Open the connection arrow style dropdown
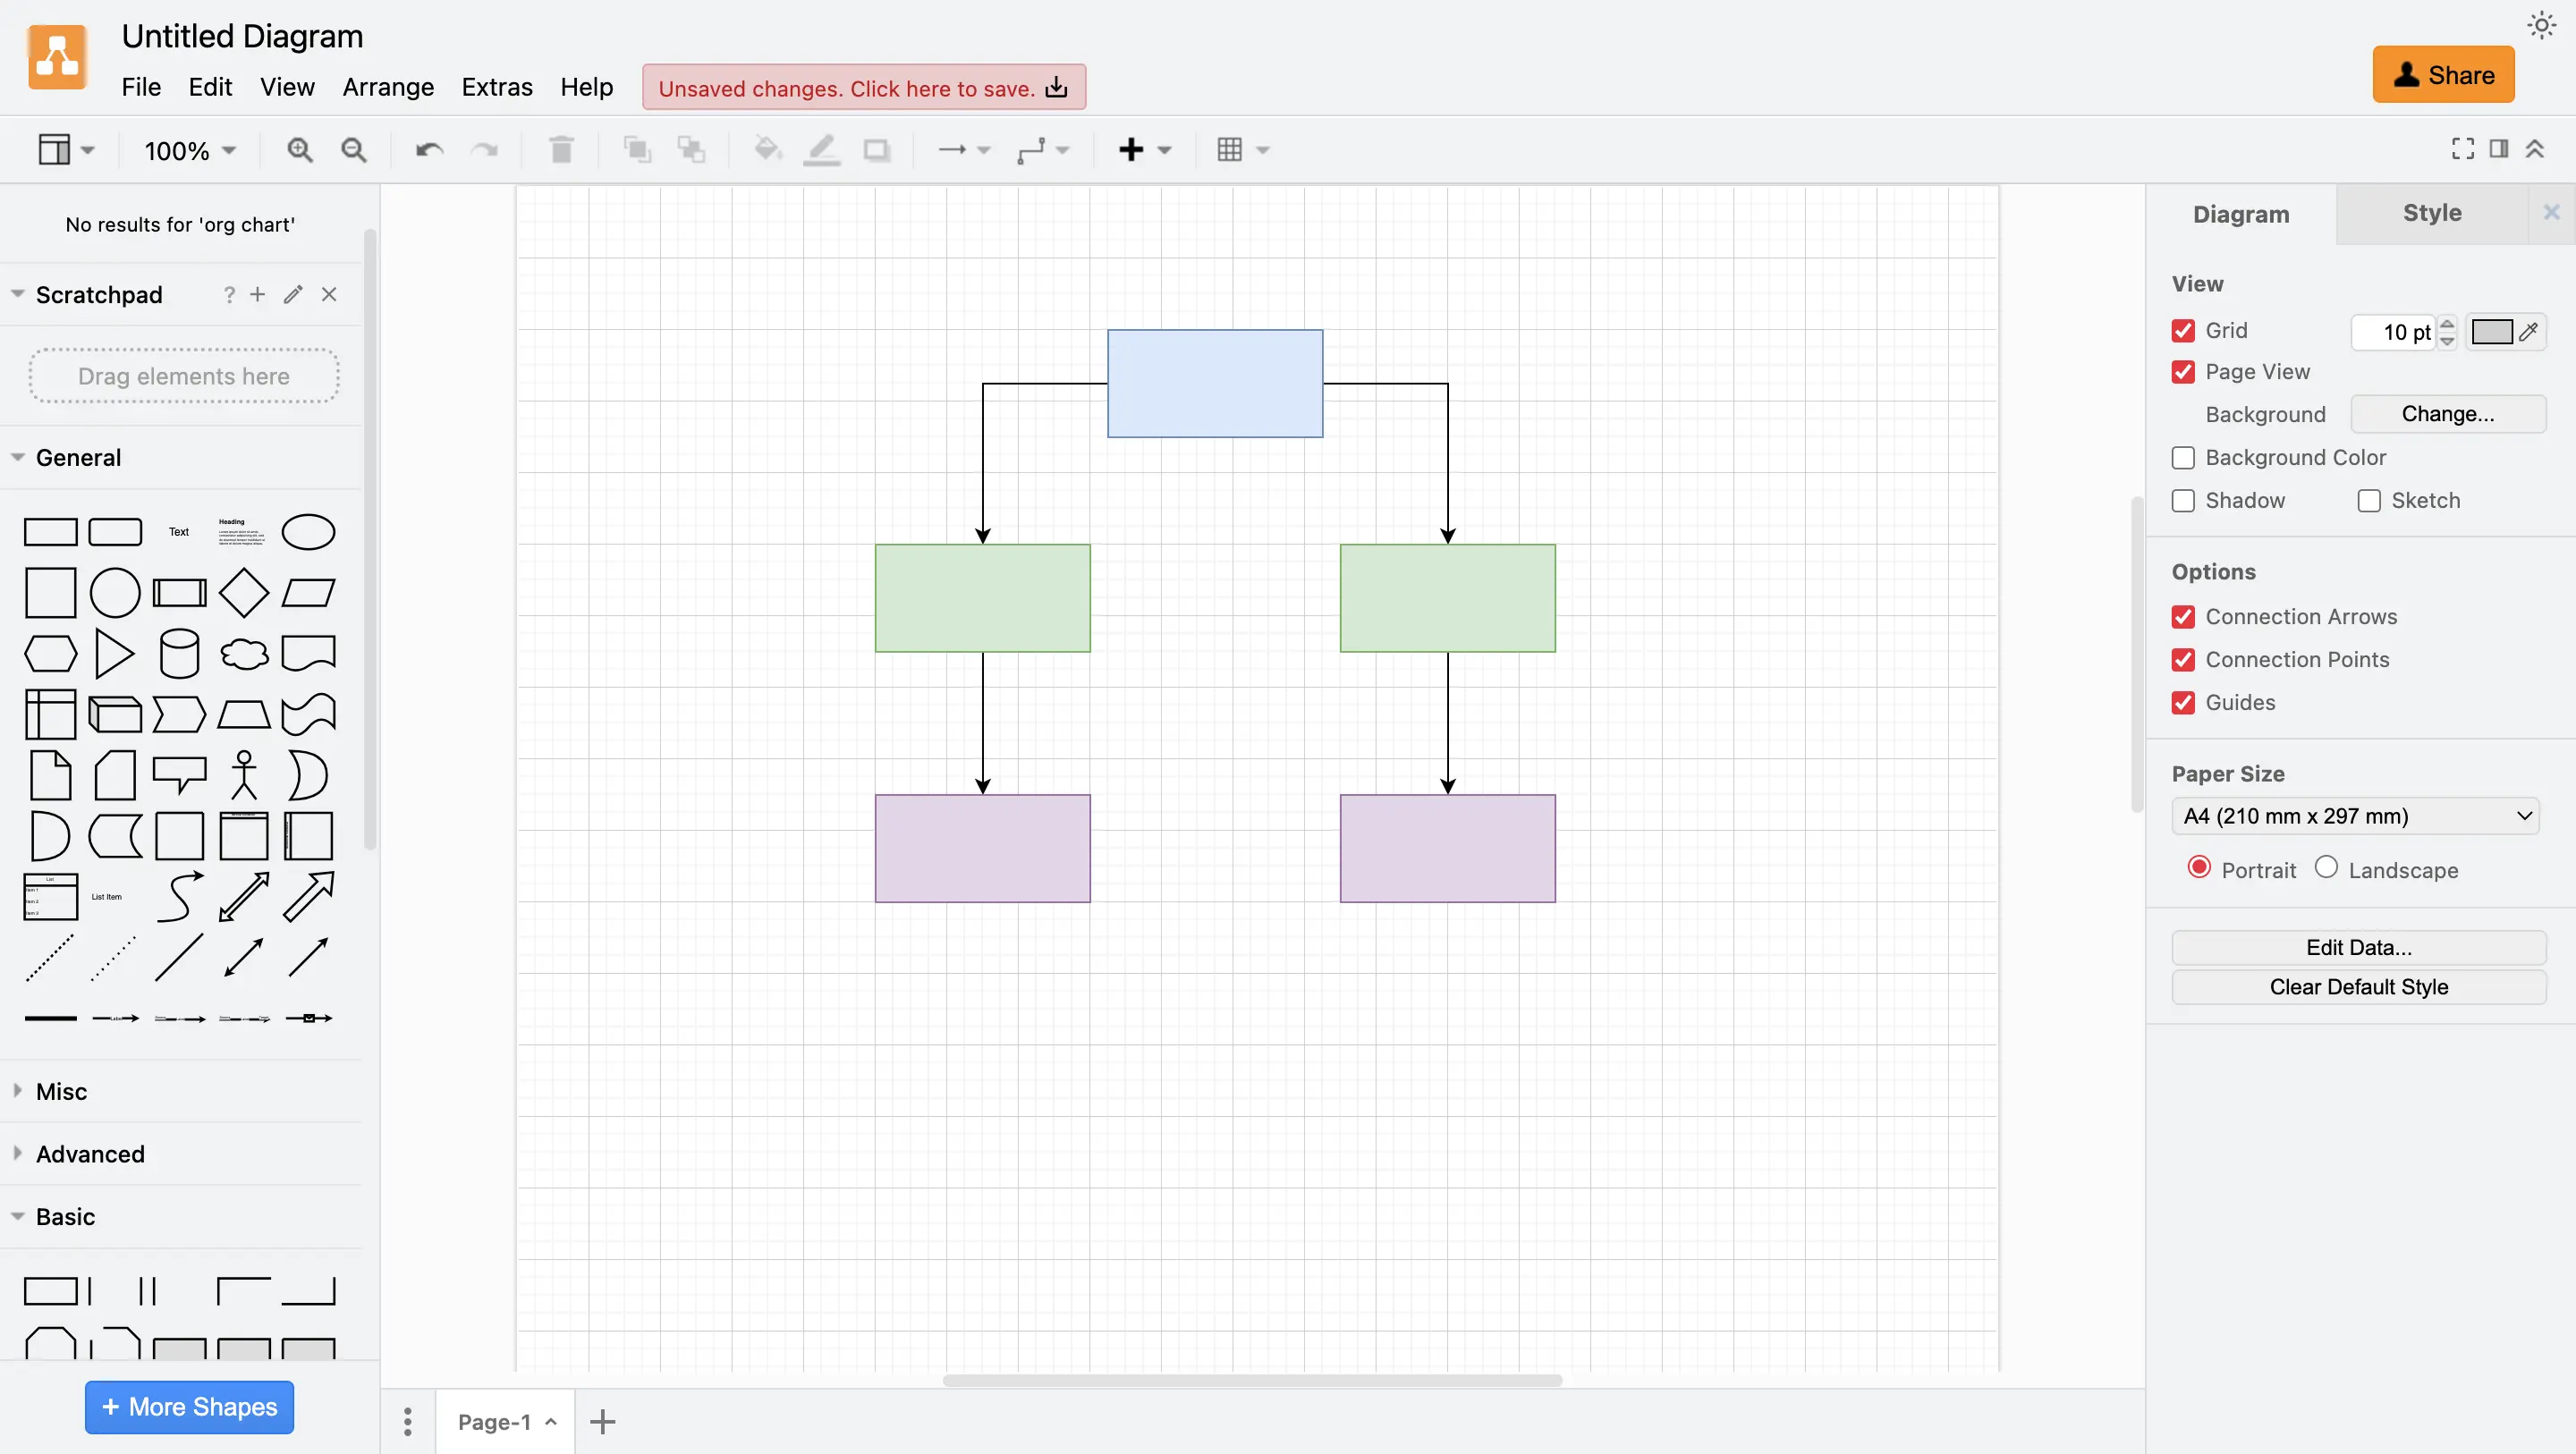2576x1454 pixels. [964, 150]
